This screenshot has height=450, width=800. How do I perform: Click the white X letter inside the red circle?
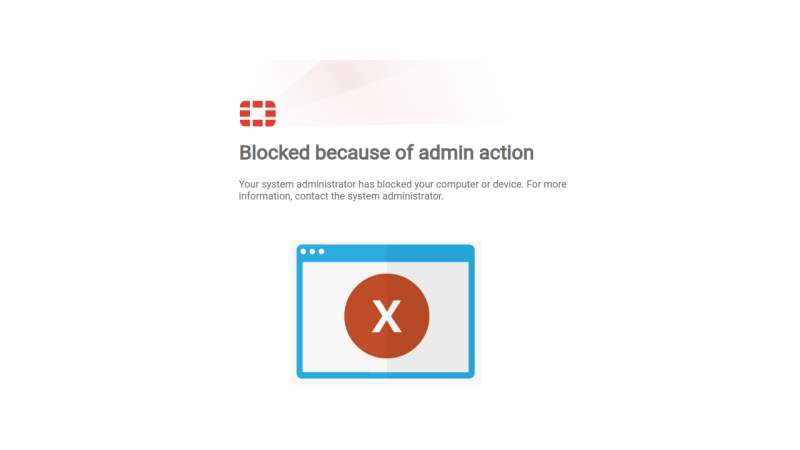(387, 316)
